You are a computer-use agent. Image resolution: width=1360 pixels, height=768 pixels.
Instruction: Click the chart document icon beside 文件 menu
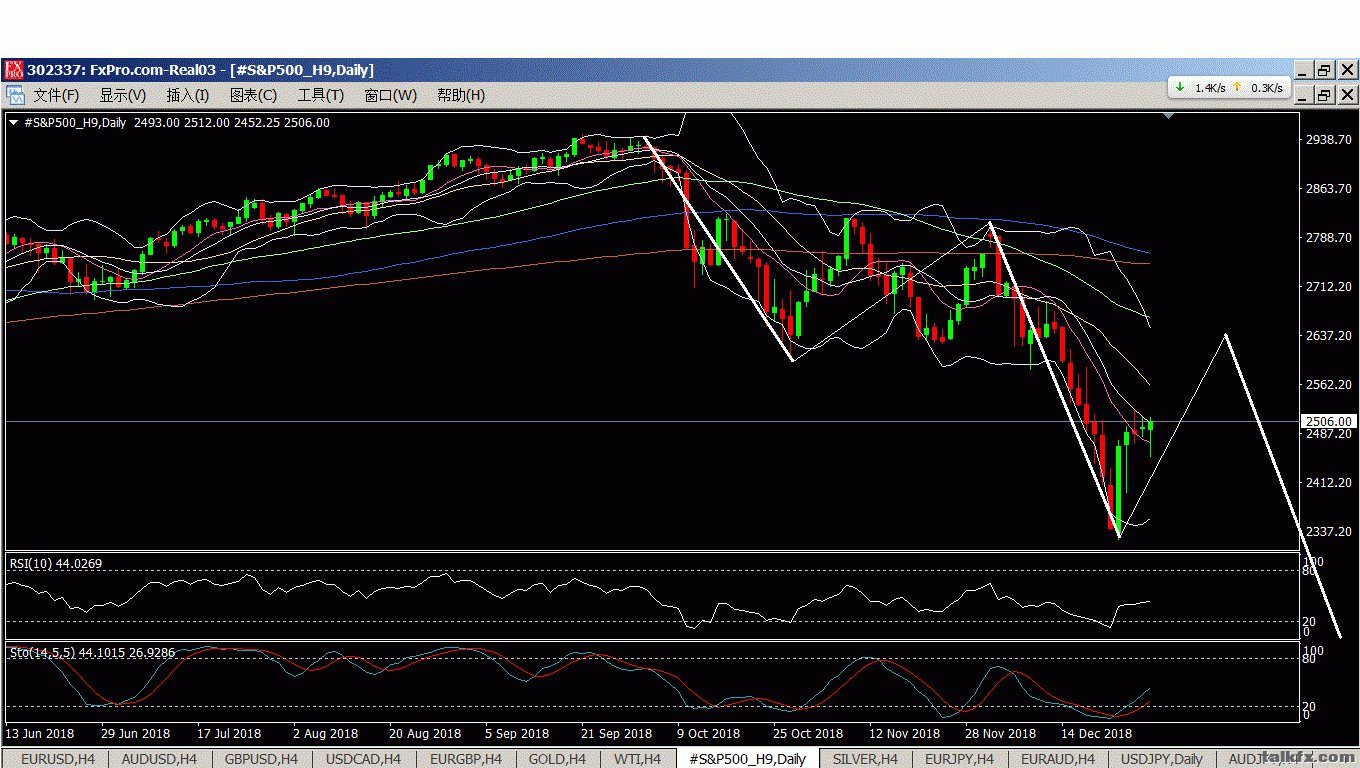pos(15,95)
